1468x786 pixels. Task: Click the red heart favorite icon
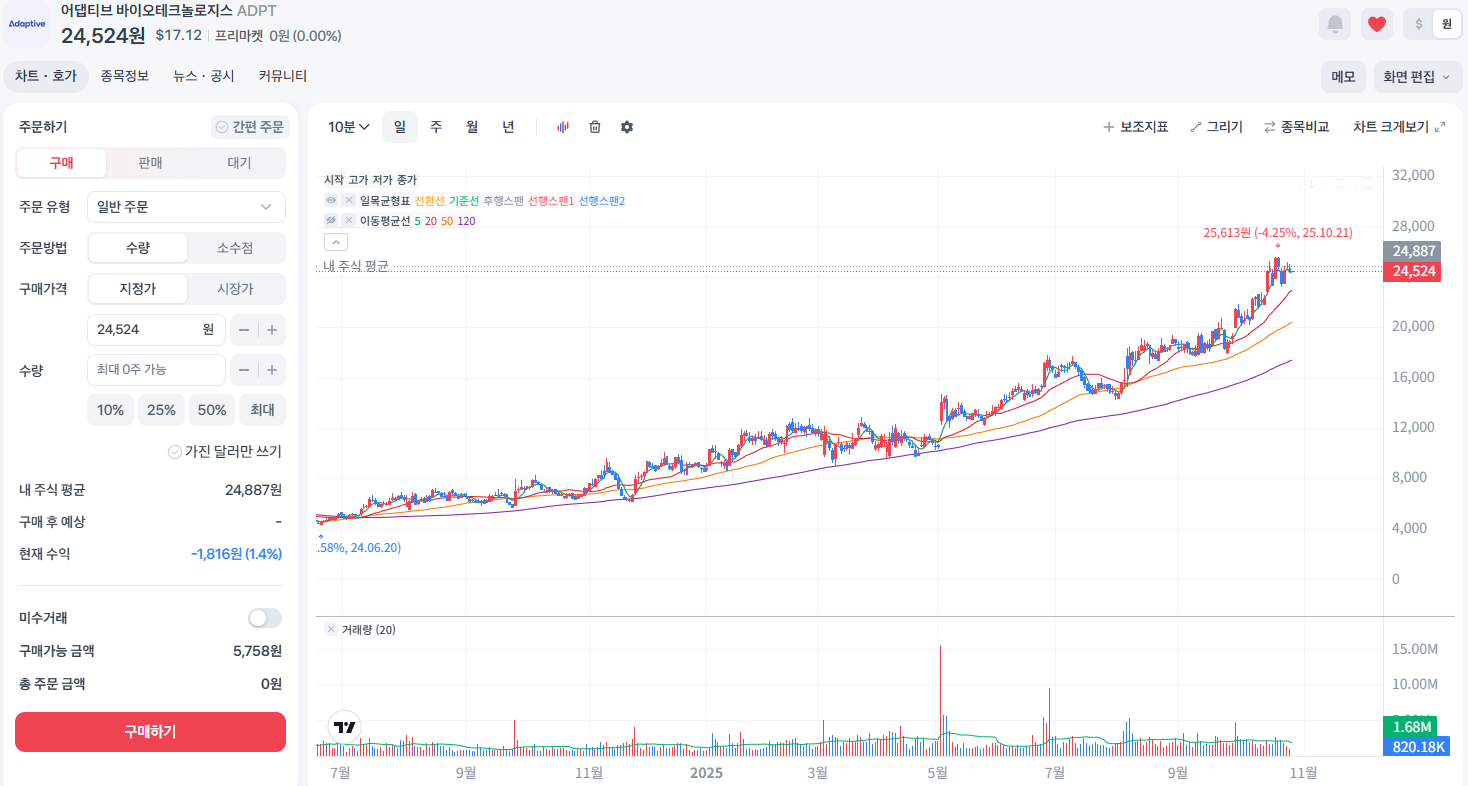coord(1377,24)
